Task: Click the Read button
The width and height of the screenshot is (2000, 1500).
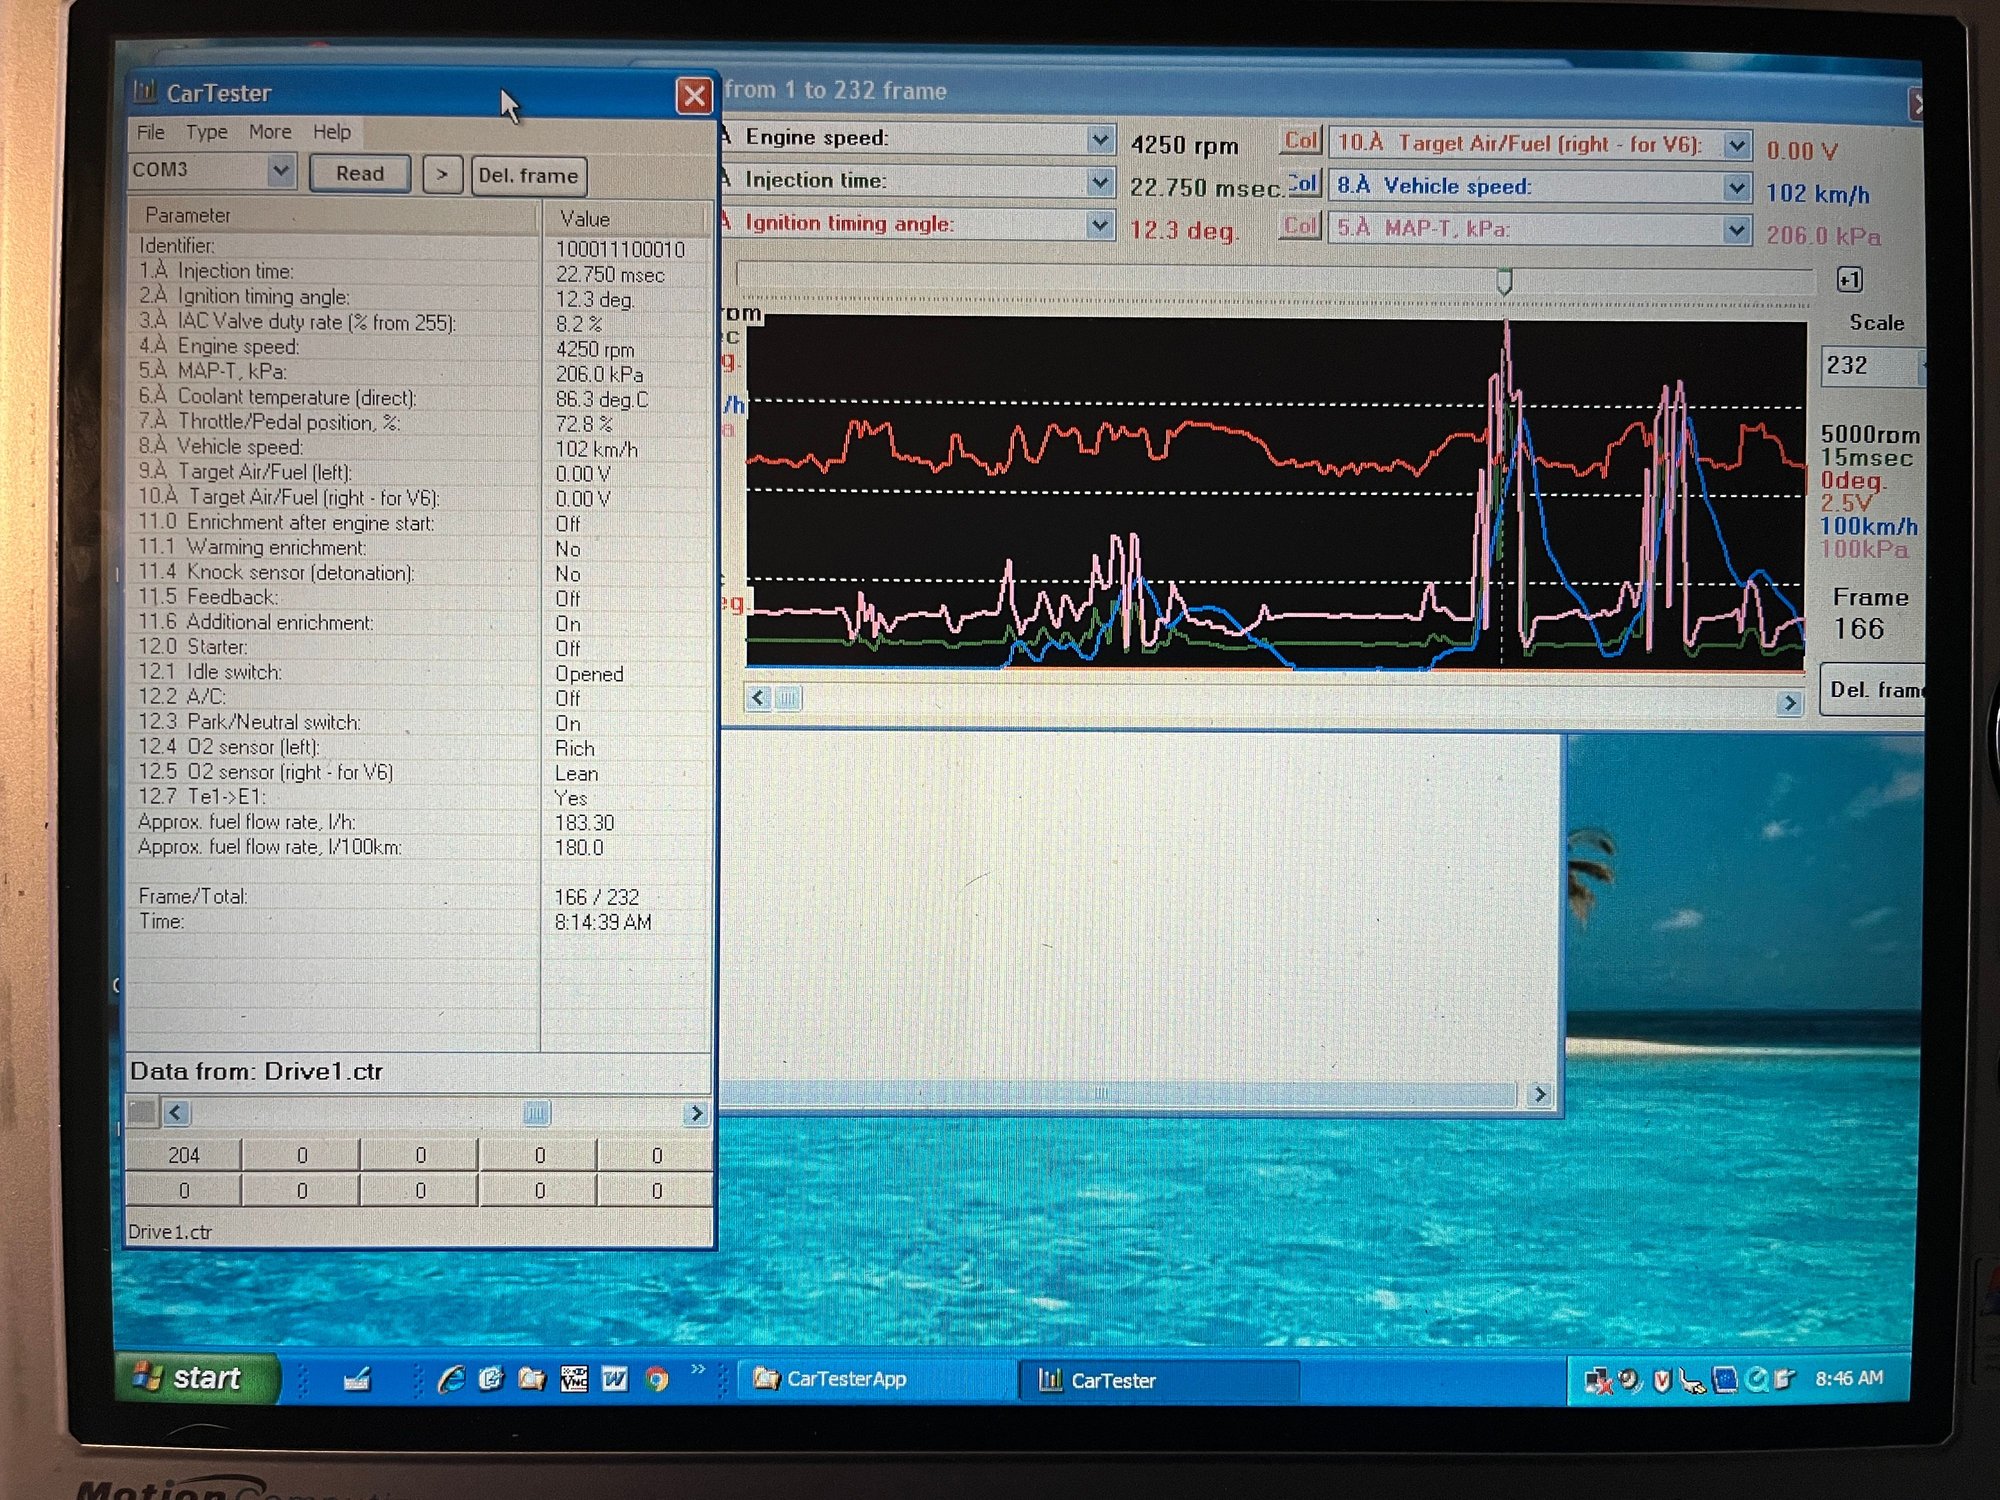Action: tap(359, 174)
